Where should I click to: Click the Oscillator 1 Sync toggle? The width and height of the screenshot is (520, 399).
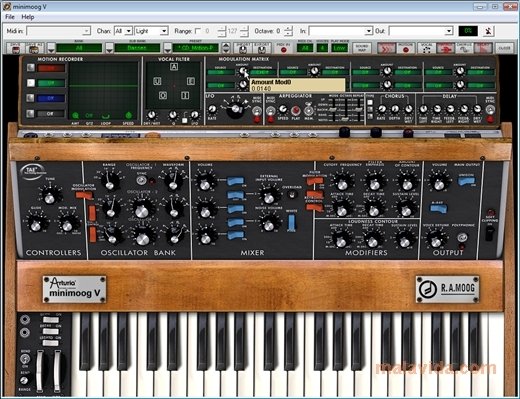pos(141,180)
